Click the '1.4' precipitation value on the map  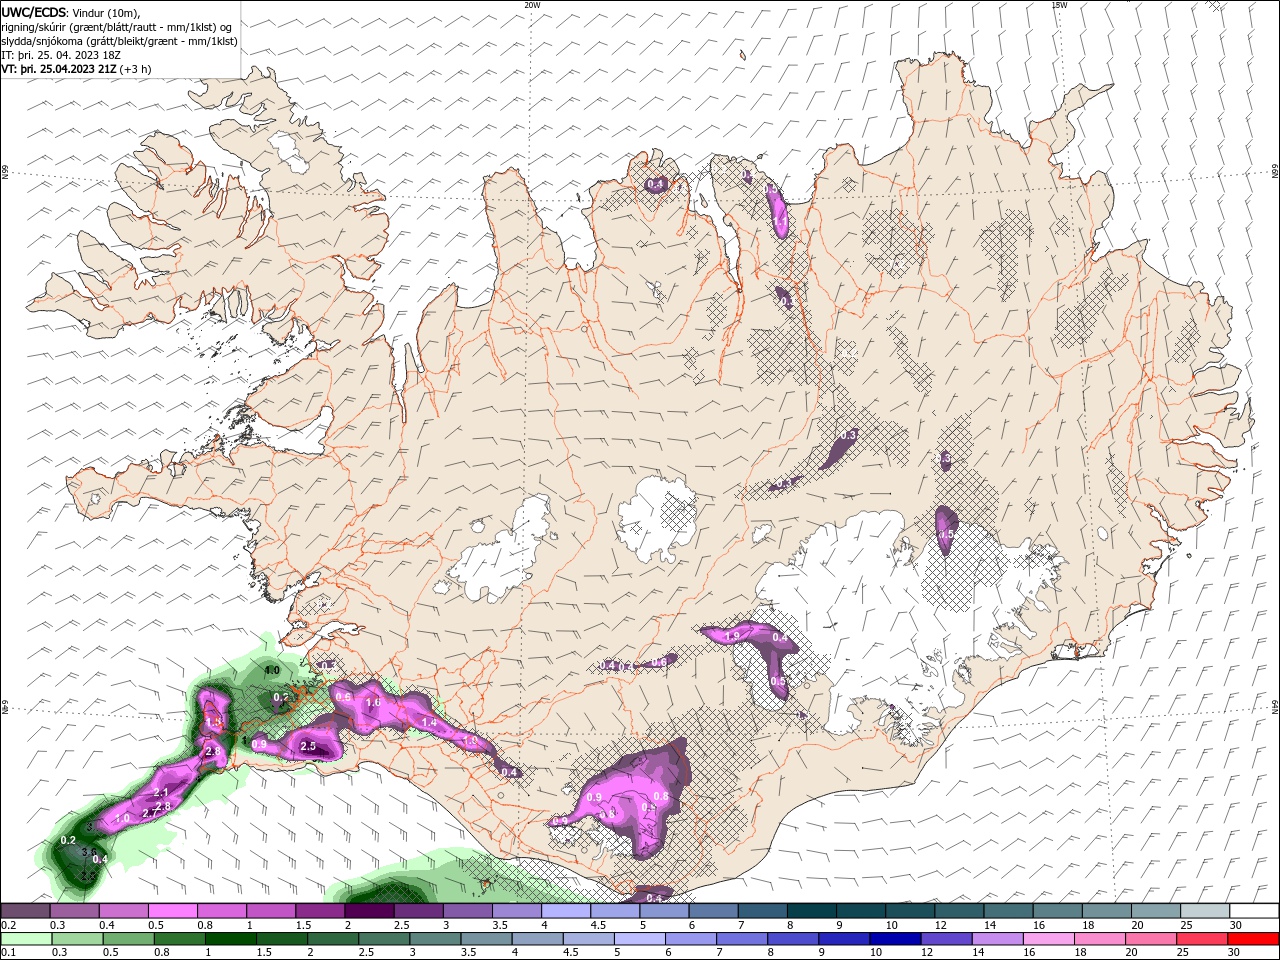430,722
